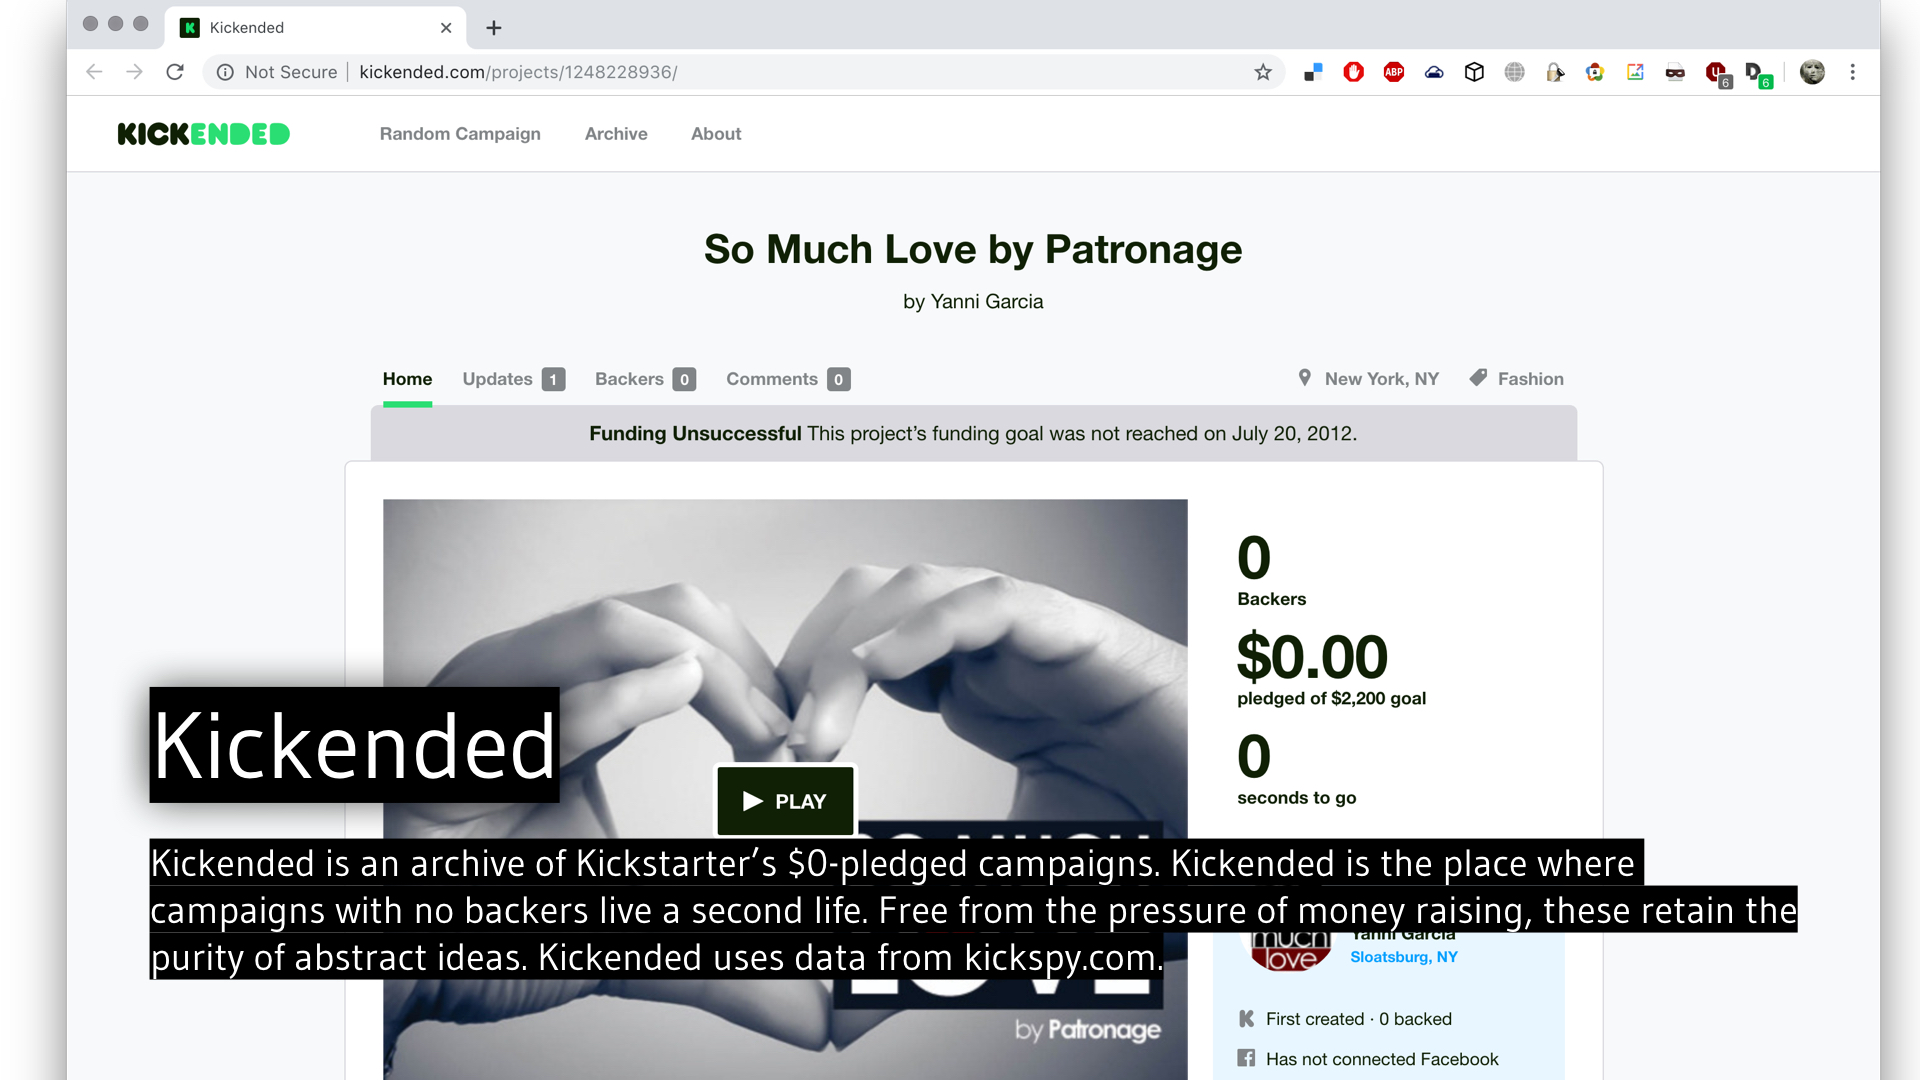The height and width of the screenshot is (1080, 1920).
Task: Open the Chrome three-dot menu
Action: pos(1852,72)
